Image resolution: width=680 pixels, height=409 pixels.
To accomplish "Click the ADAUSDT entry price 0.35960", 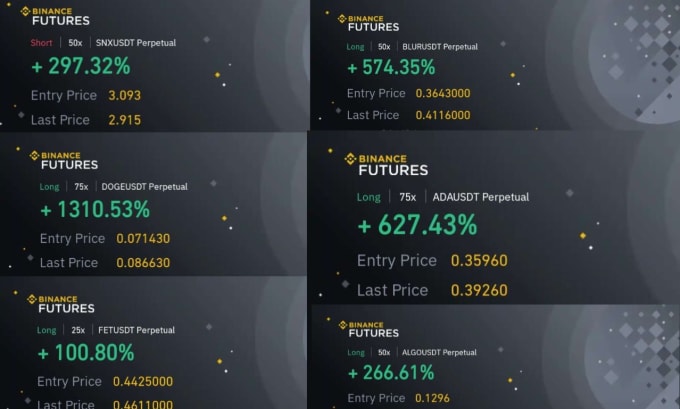I will coord(479,261).
